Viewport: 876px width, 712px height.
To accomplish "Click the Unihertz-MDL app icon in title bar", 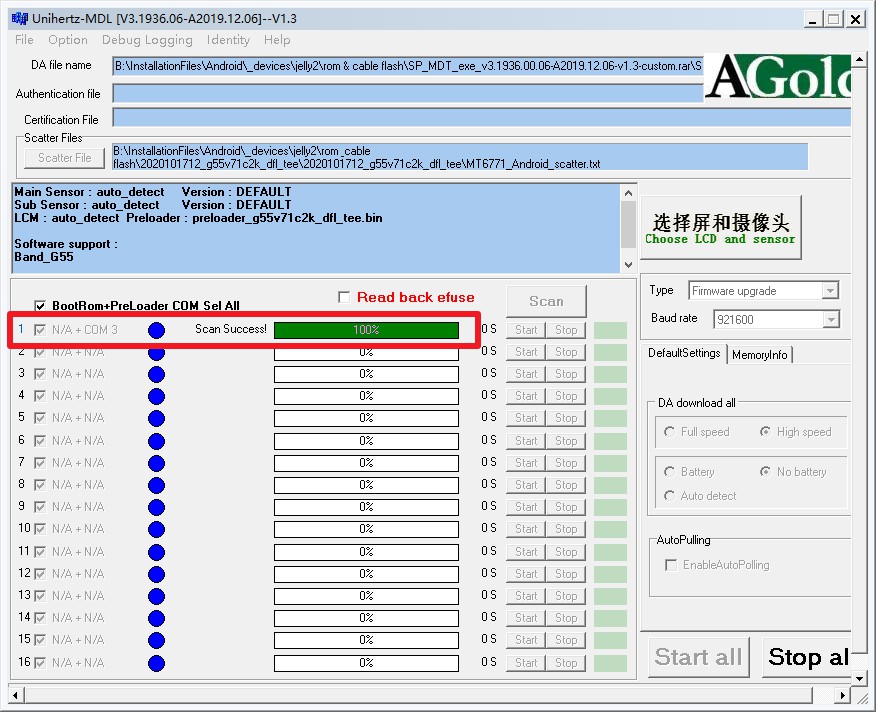I will [19, 18].
